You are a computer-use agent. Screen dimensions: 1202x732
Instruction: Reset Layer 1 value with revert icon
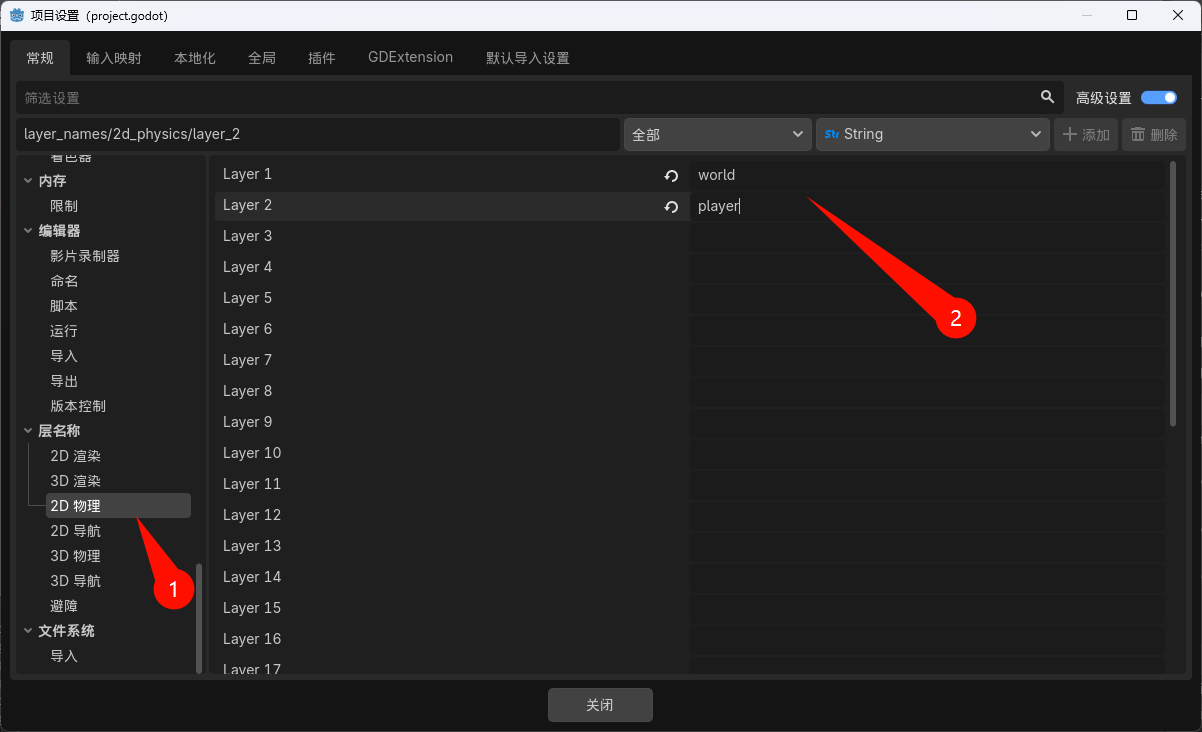(x=672, y=176)
